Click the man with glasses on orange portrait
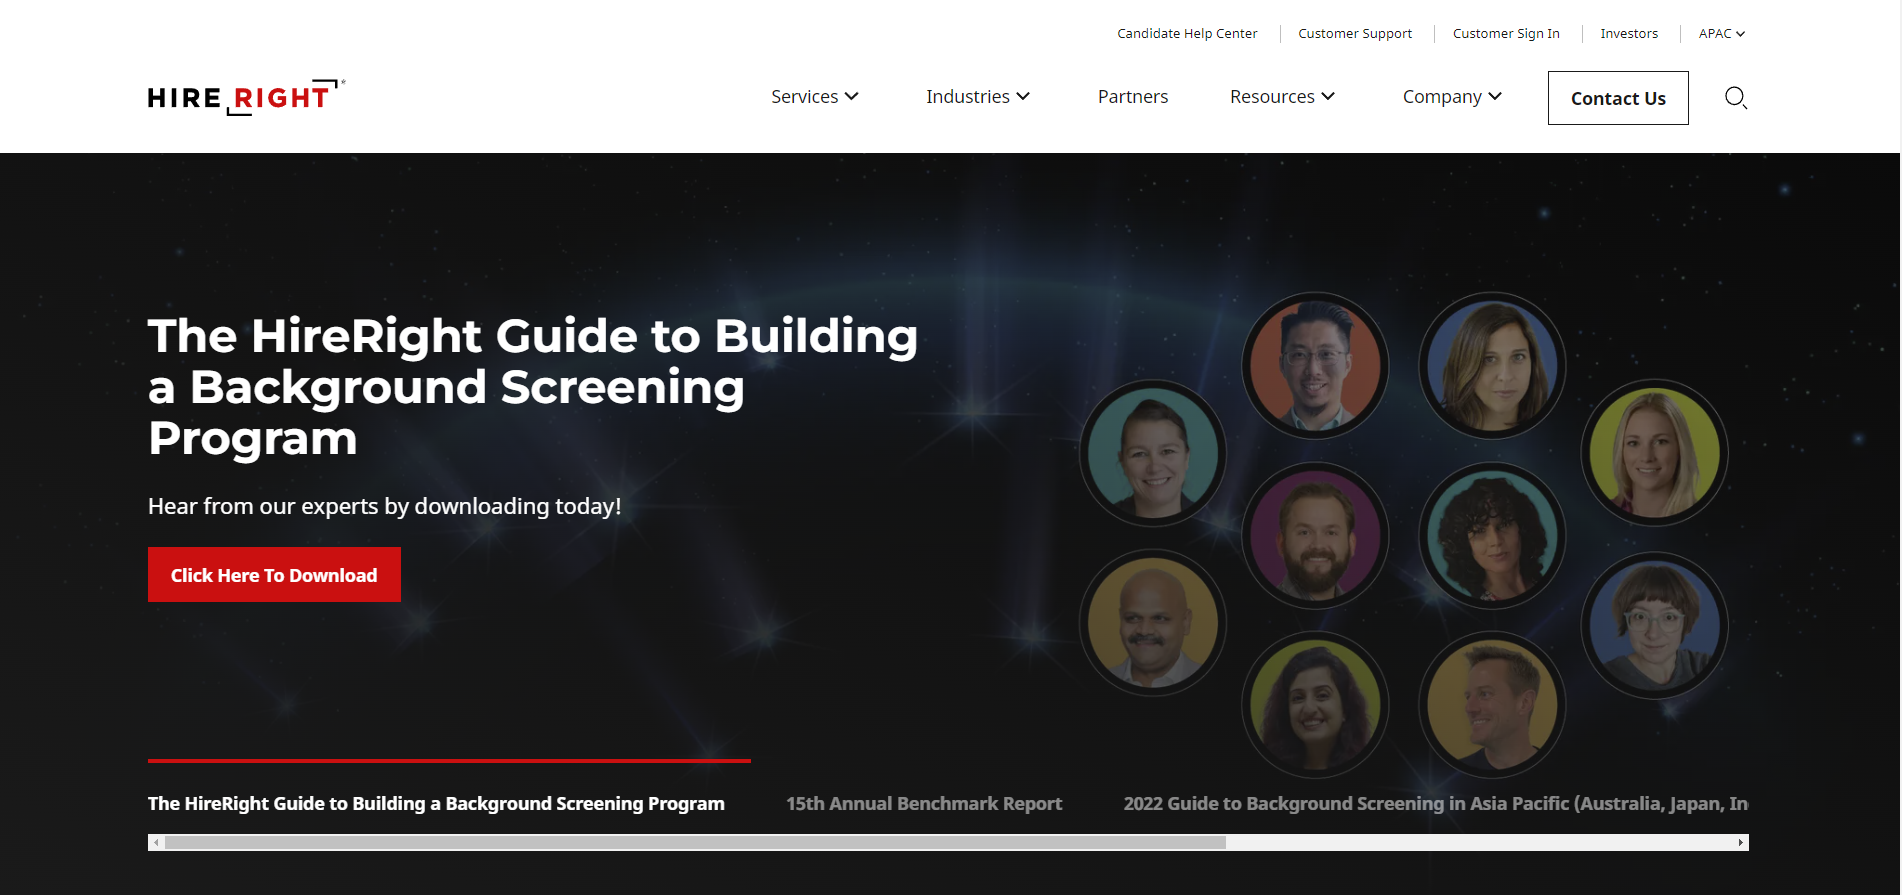This screenshot has height=895, width=1902. tap(1315, 365)
